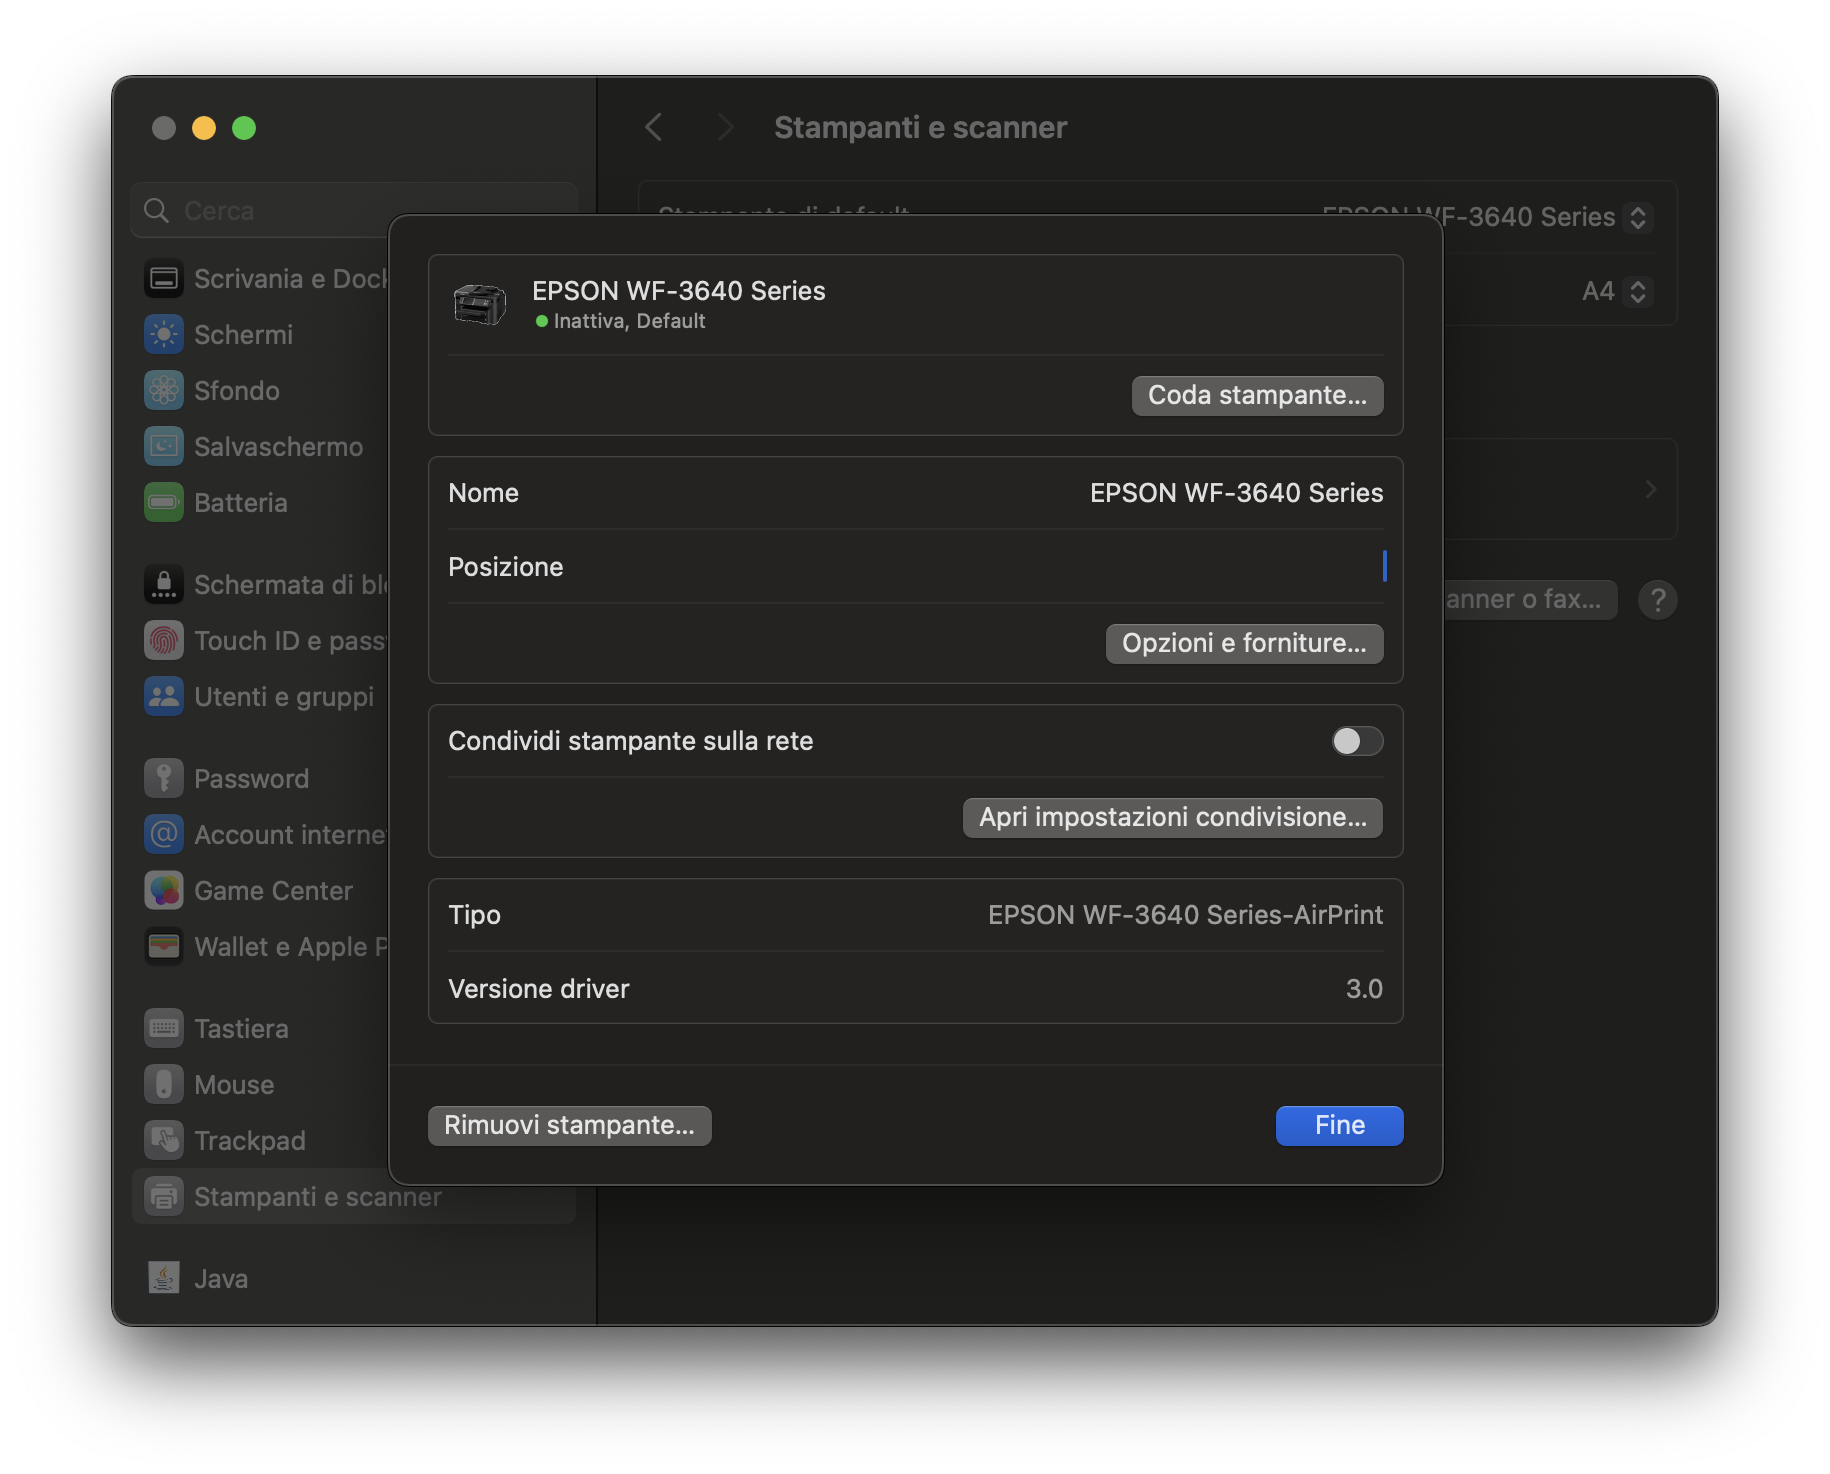Click the EPSON printer thumbnail image

pyautogui.click(x=480, y=305)
